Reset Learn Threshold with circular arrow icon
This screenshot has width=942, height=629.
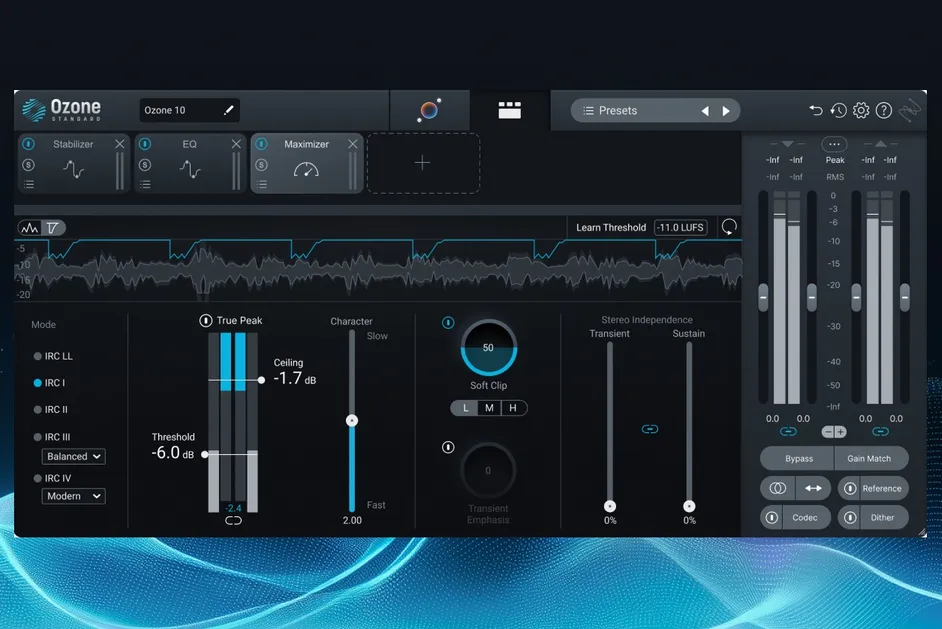[729, 227]
